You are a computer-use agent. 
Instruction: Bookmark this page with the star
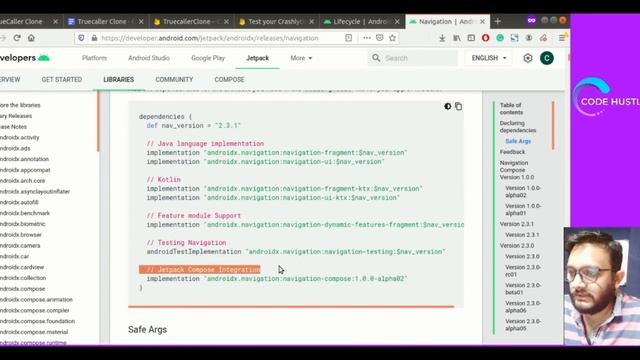(393, 38)
